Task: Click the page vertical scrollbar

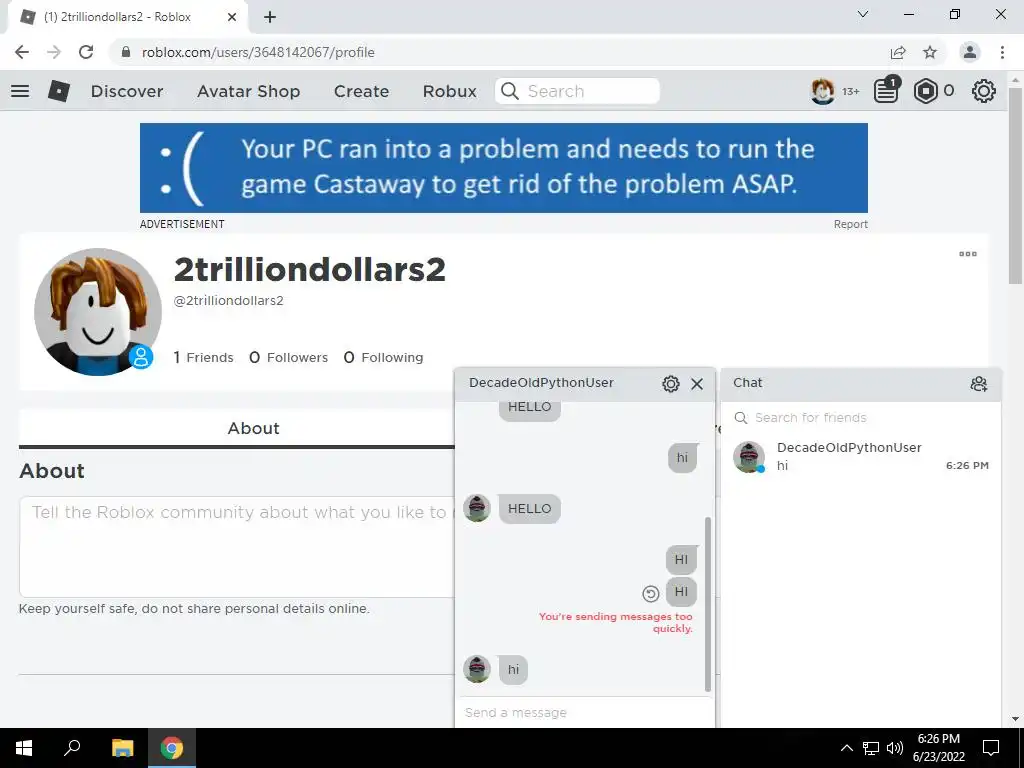Action: click(1015, 186)
